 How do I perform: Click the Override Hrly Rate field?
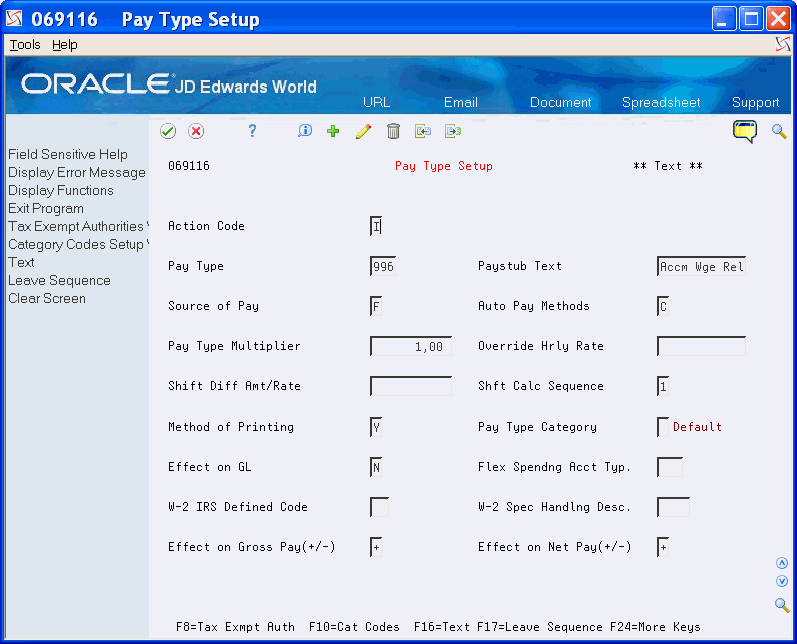coord(701,347)
